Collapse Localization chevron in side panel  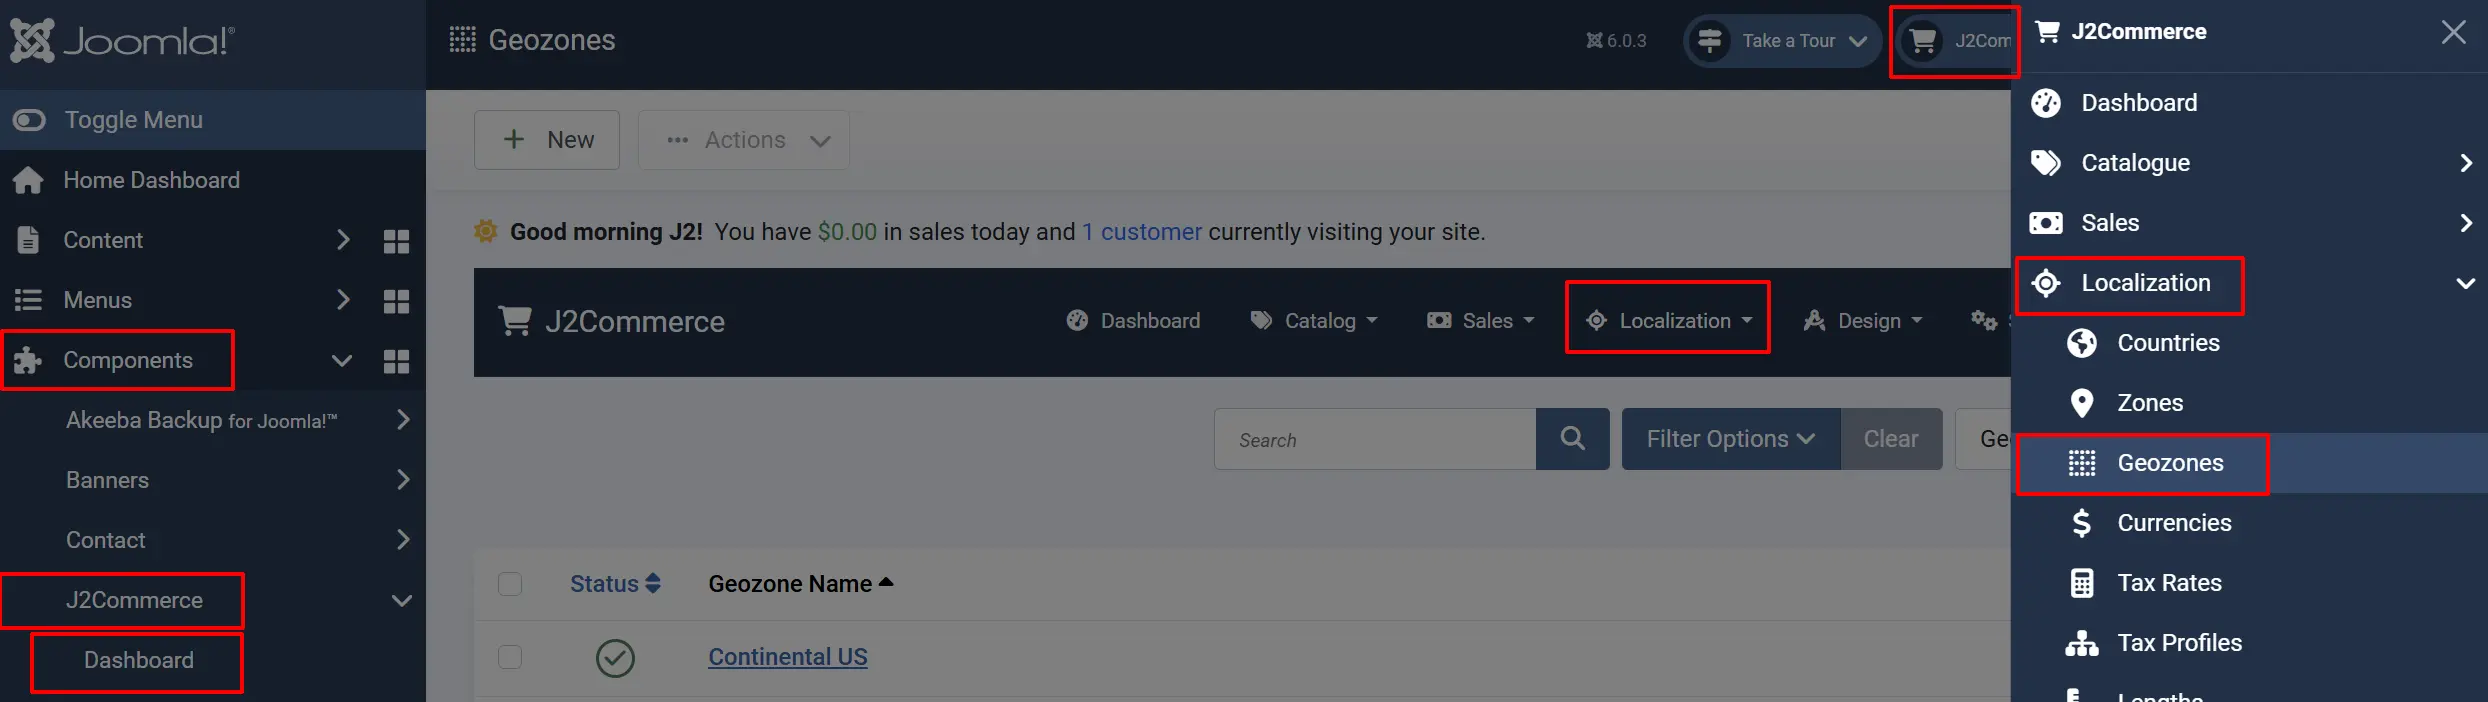pos(2465,284)
